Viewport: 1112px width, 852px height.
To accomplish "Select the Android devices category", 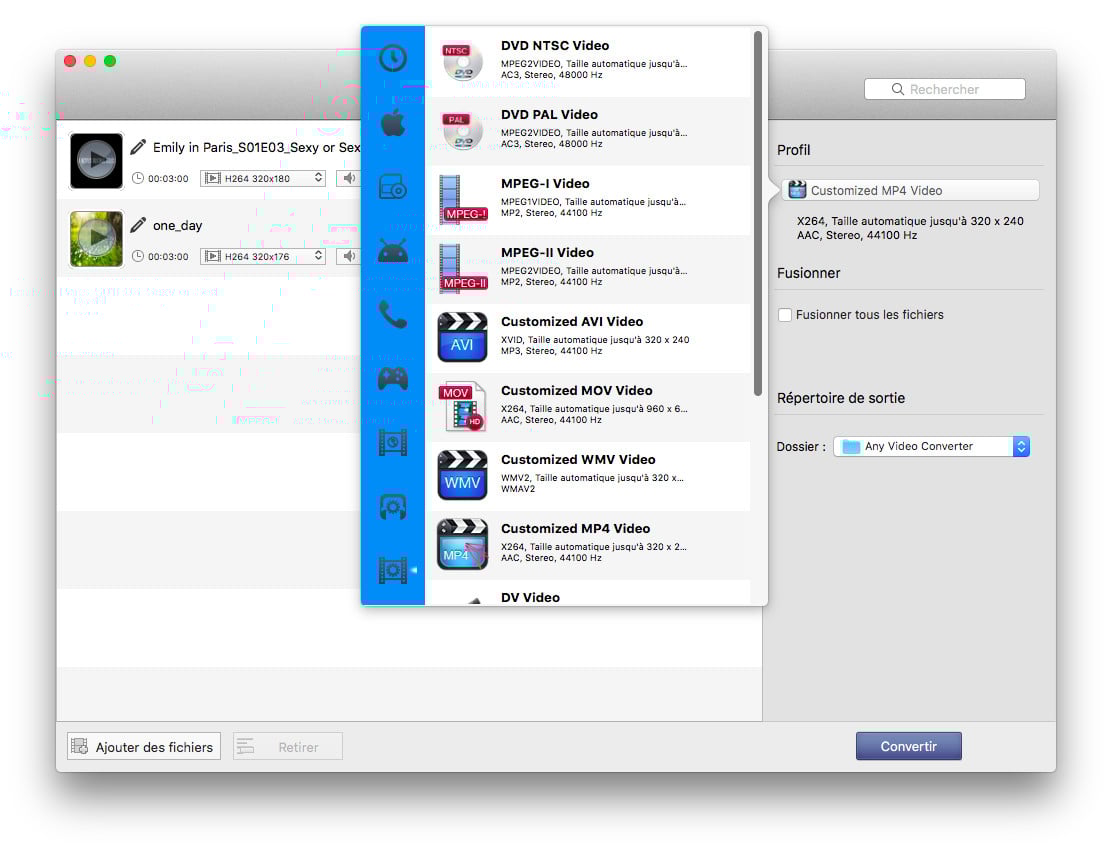I will point(392,250).
